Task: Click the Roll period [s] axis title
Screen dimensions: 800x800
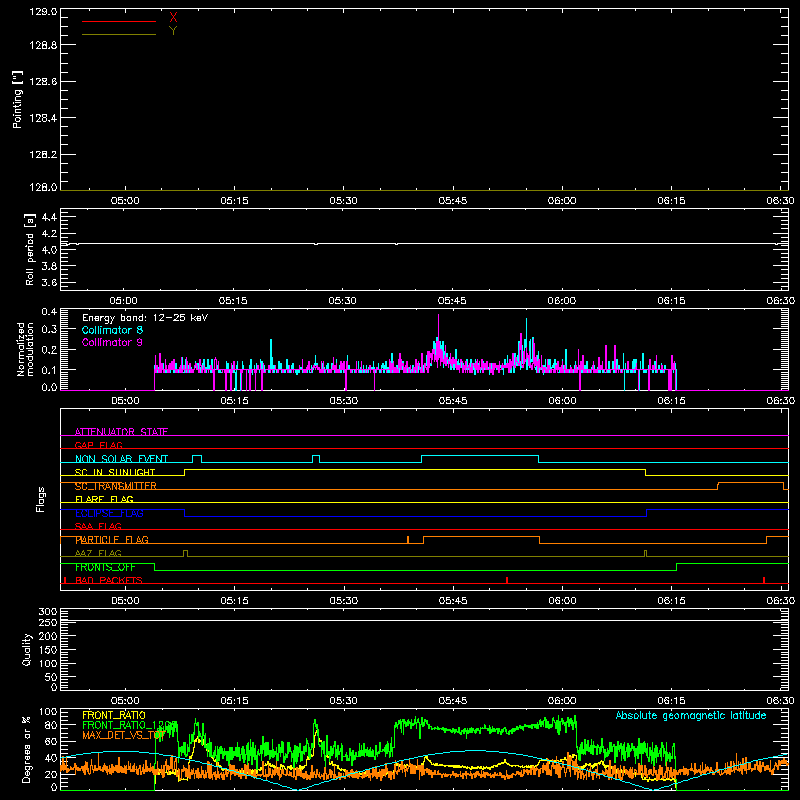Action: tap(29, 249)
